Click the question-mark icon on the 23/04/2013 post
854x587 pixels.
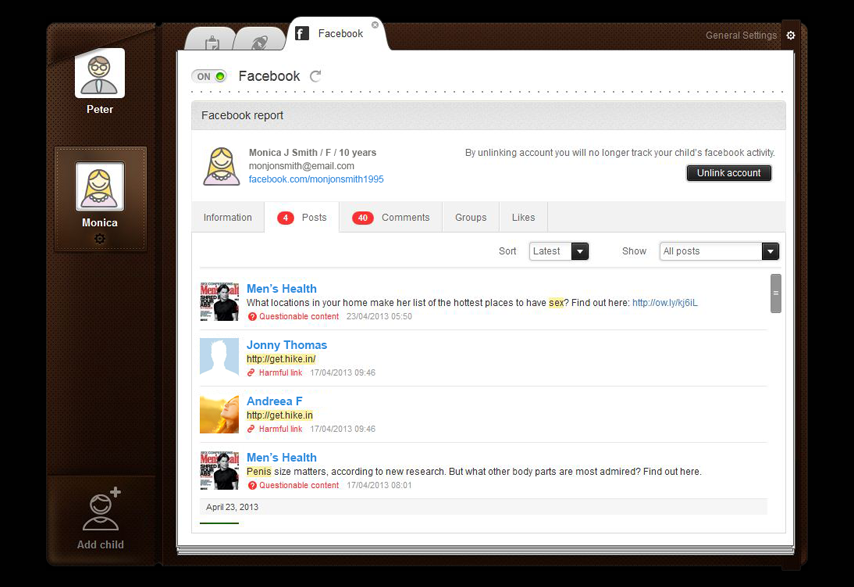click(x=252, y=317)
